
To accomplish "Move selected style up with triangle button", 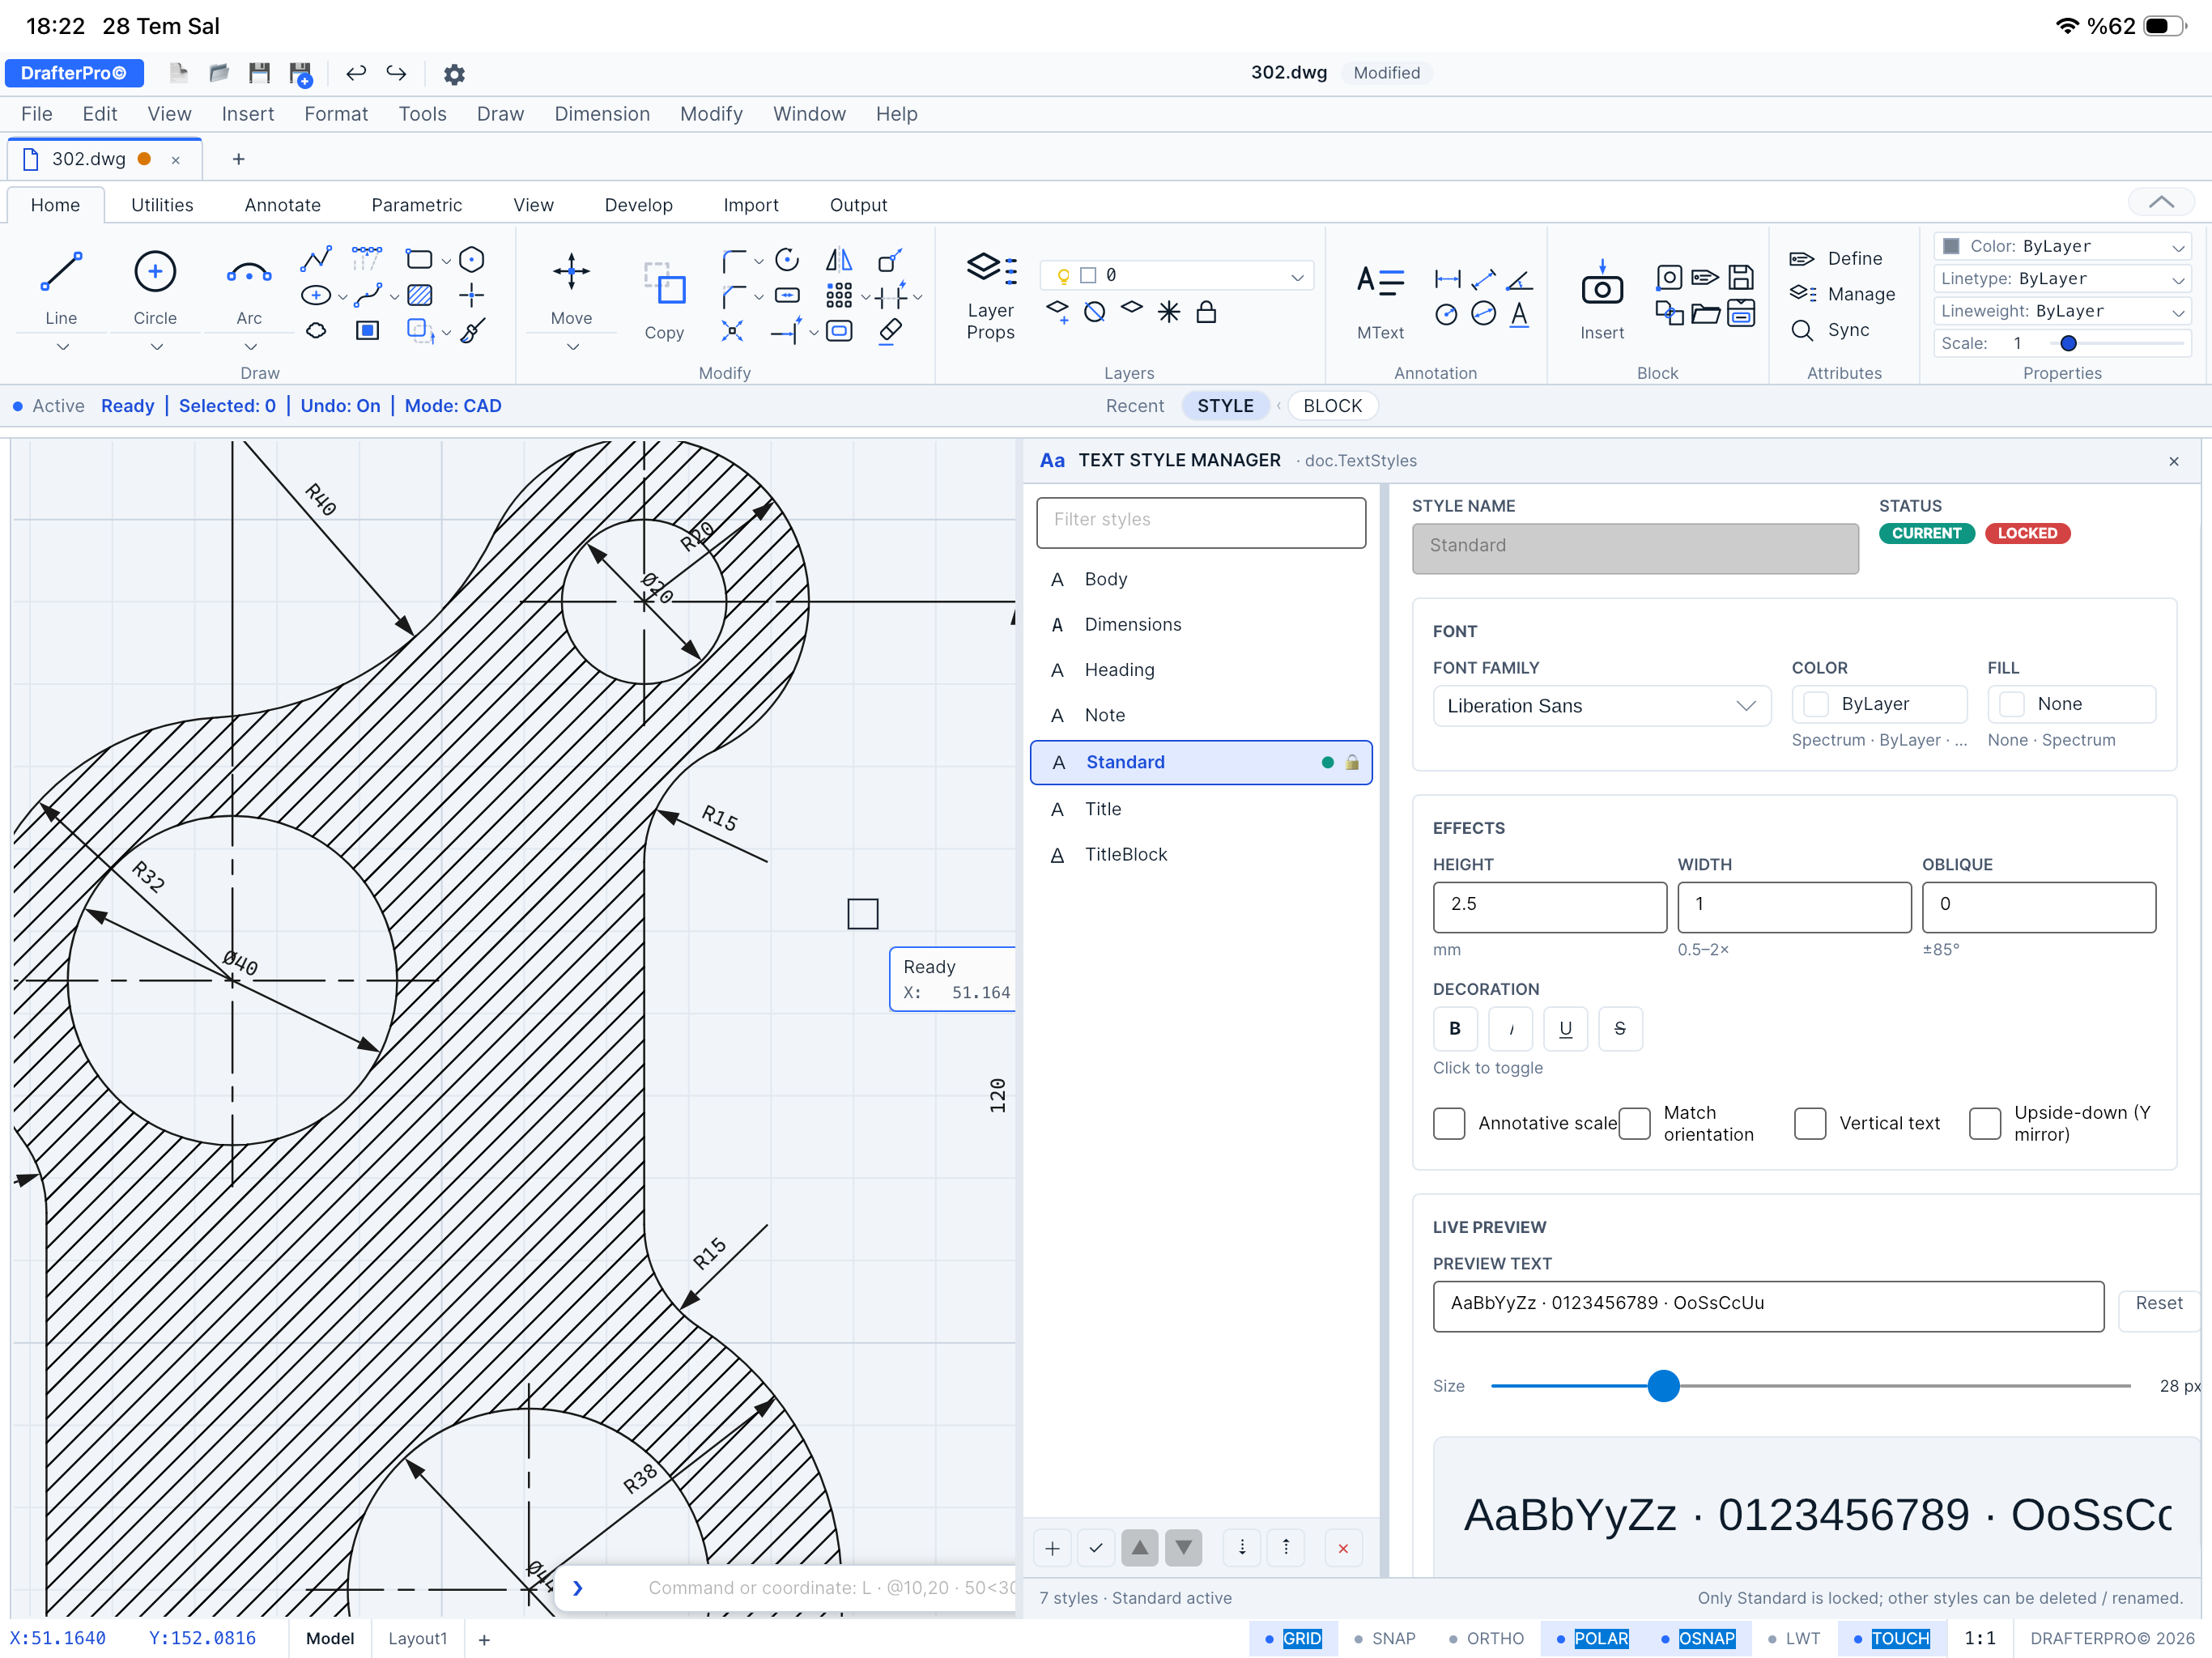I will tap(1139, 1547).
